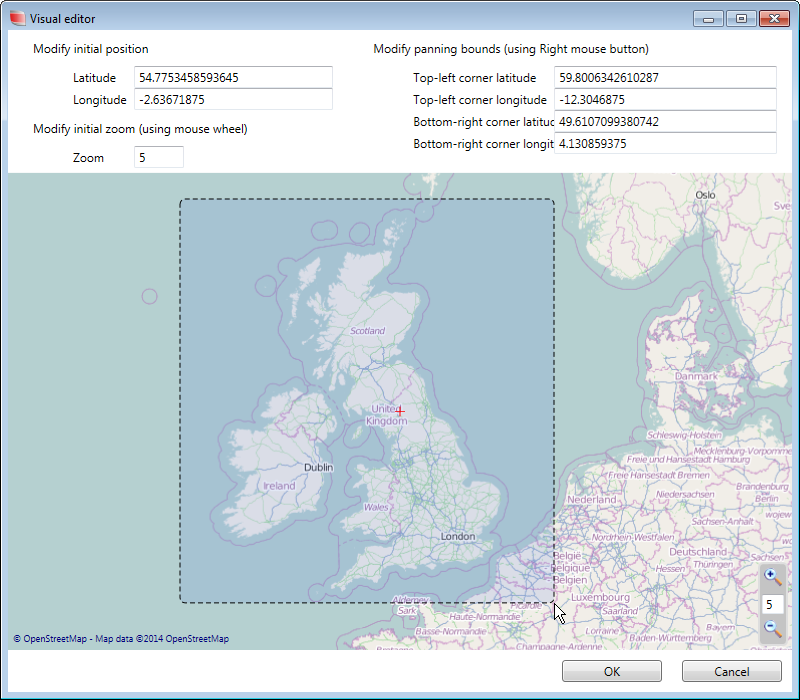The image size is (800, 700).
Task: Click the map zoom-out magnifier icon
Action: tap(772, 628)
